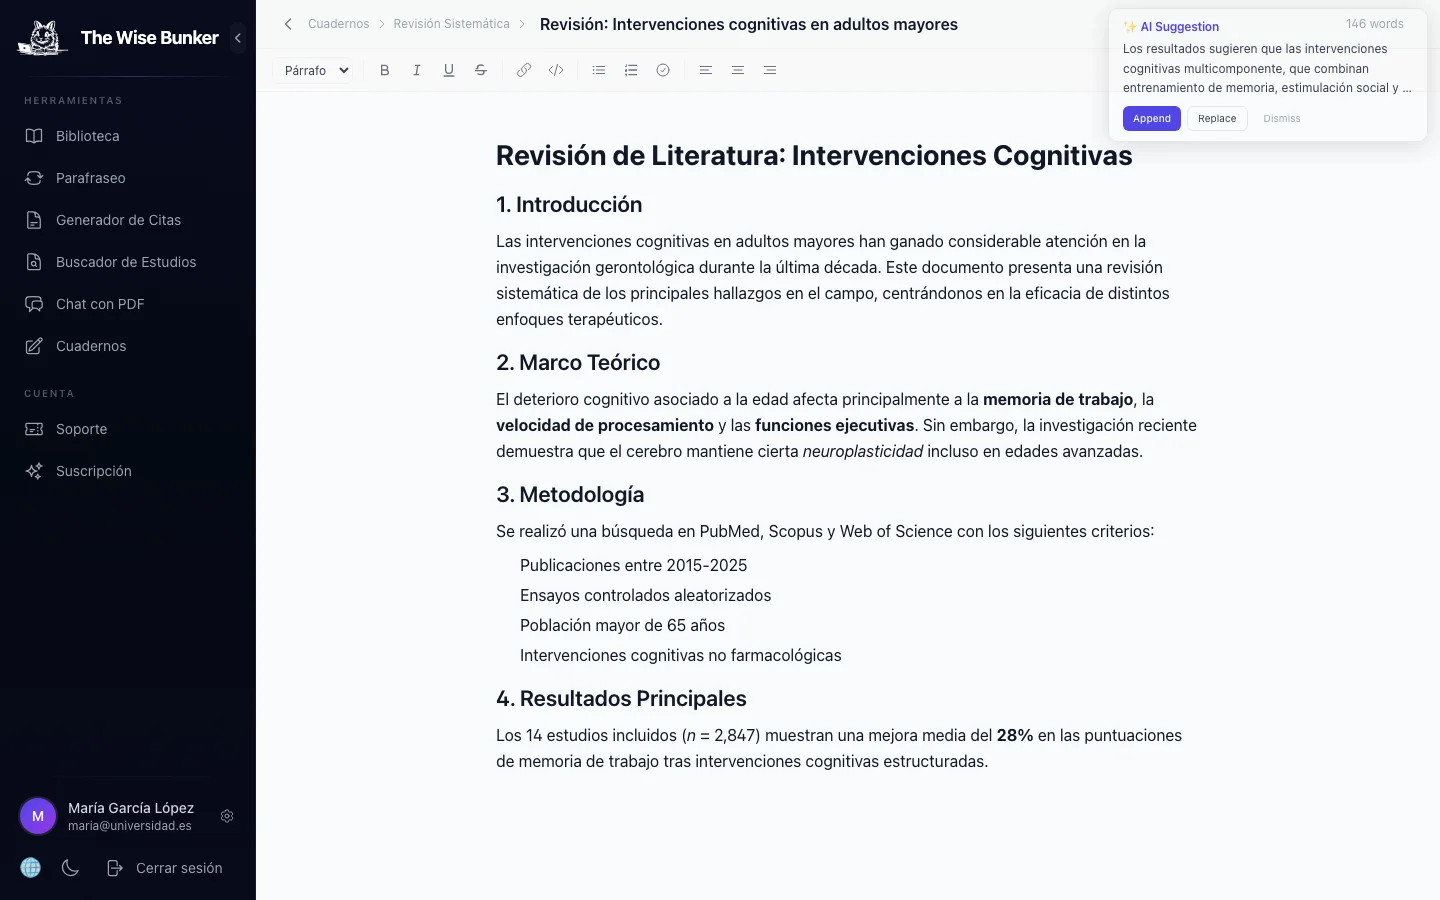Launch the Buscador de Estudios
Screen dimensions: 1440x900
(126, 262)
